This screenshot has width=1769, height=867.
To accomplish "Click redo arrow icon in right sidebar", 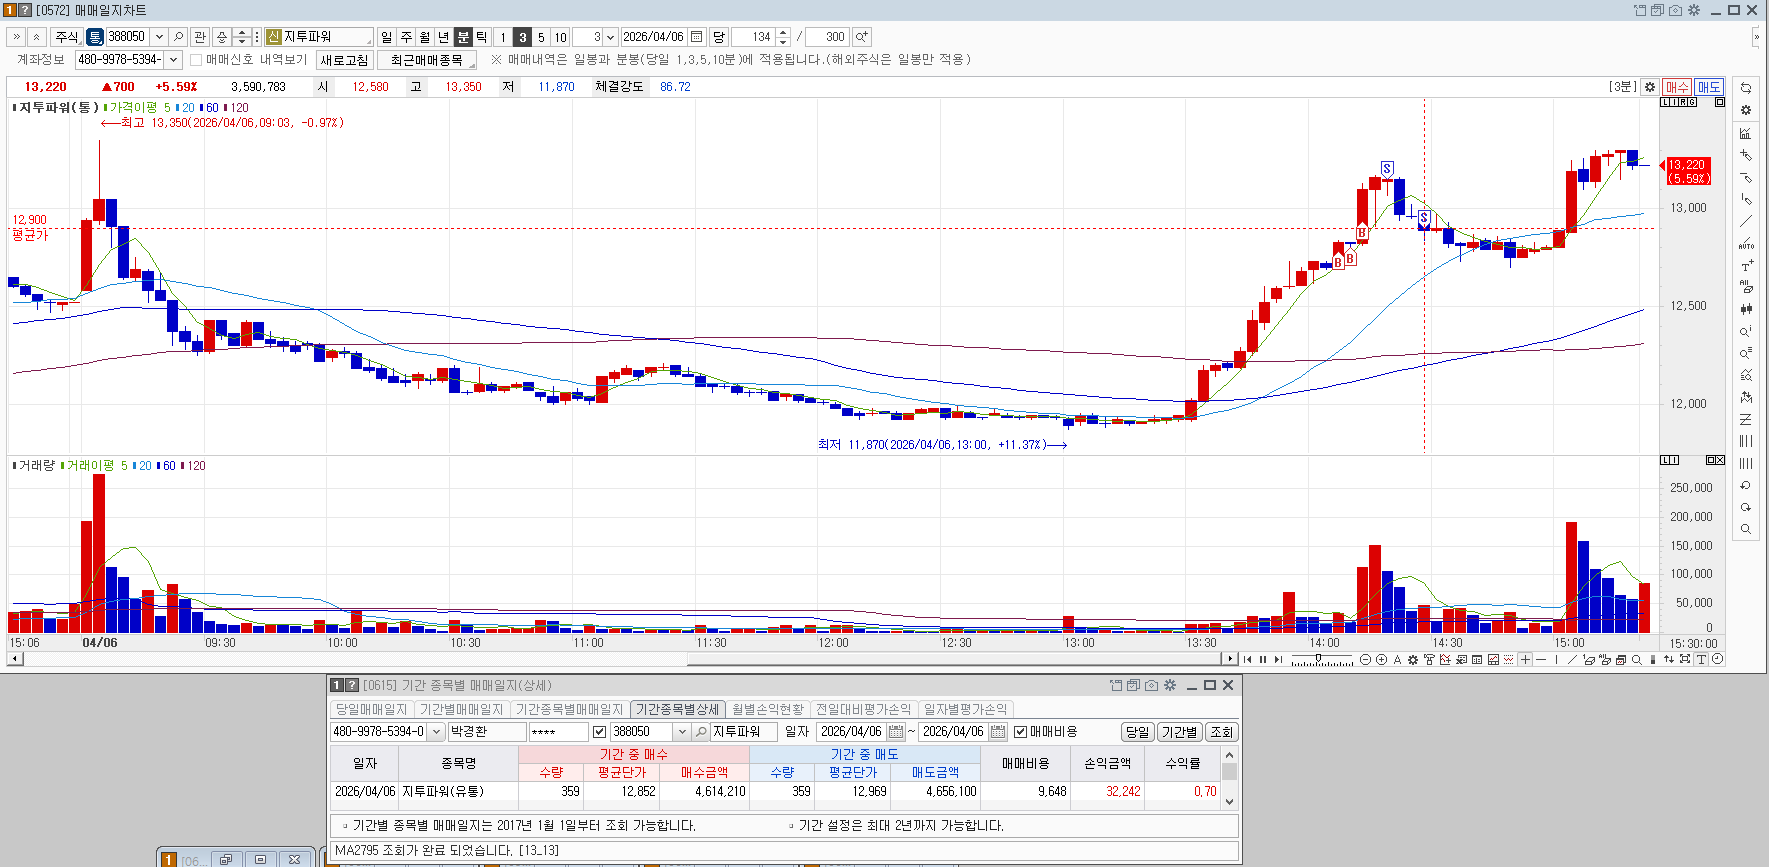I will pyautogui.click(x=1746, y=508).
